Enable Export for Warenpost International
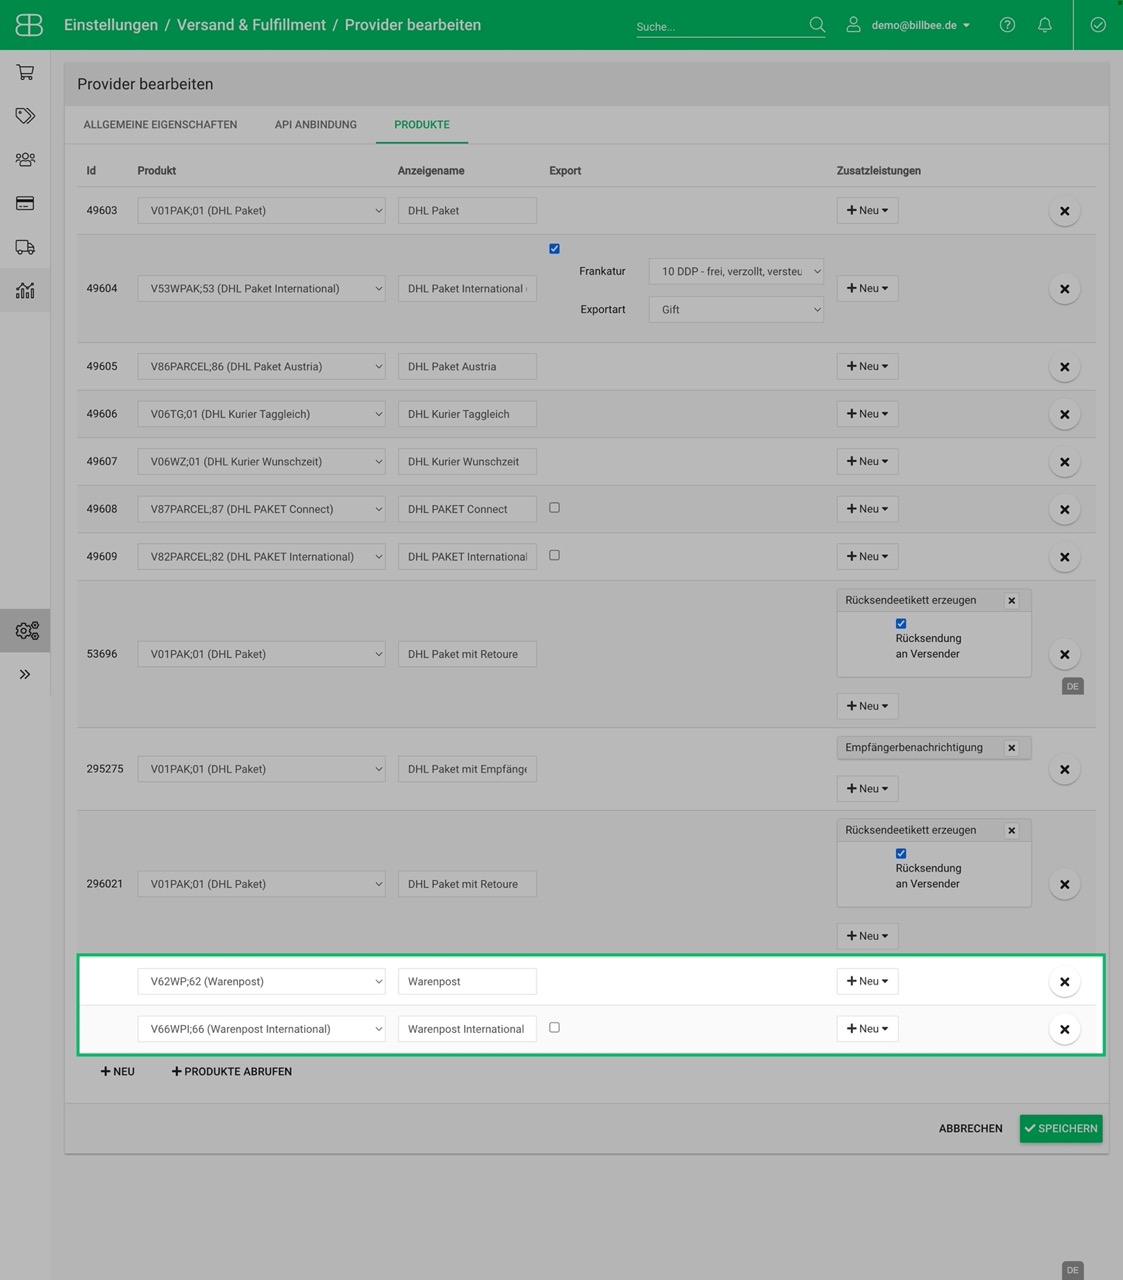Viewport: 1123px width, 1280px height. (x=554, y=1027)
